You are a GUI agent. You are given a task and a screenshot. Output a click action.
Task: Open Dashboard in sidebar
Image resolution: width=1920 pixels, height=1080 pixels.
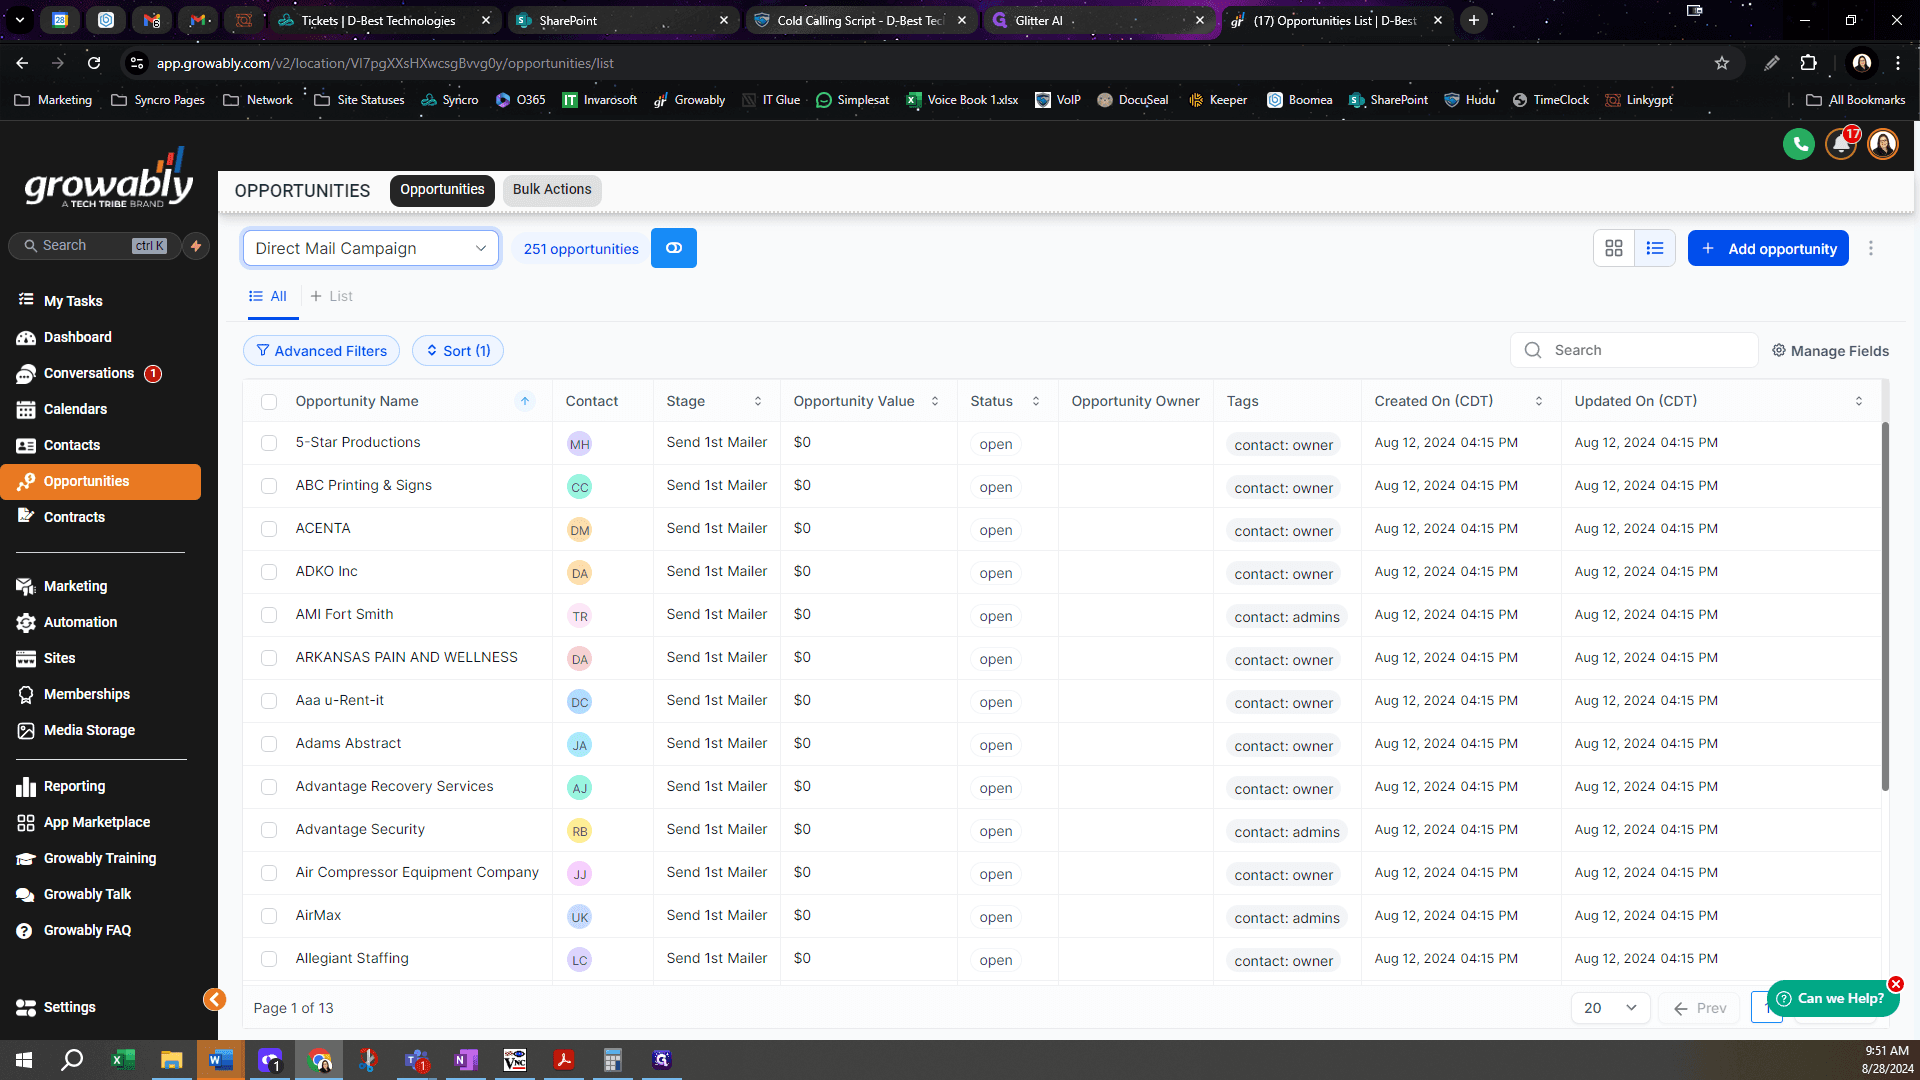pyautogui.click(x=77, y=337)
